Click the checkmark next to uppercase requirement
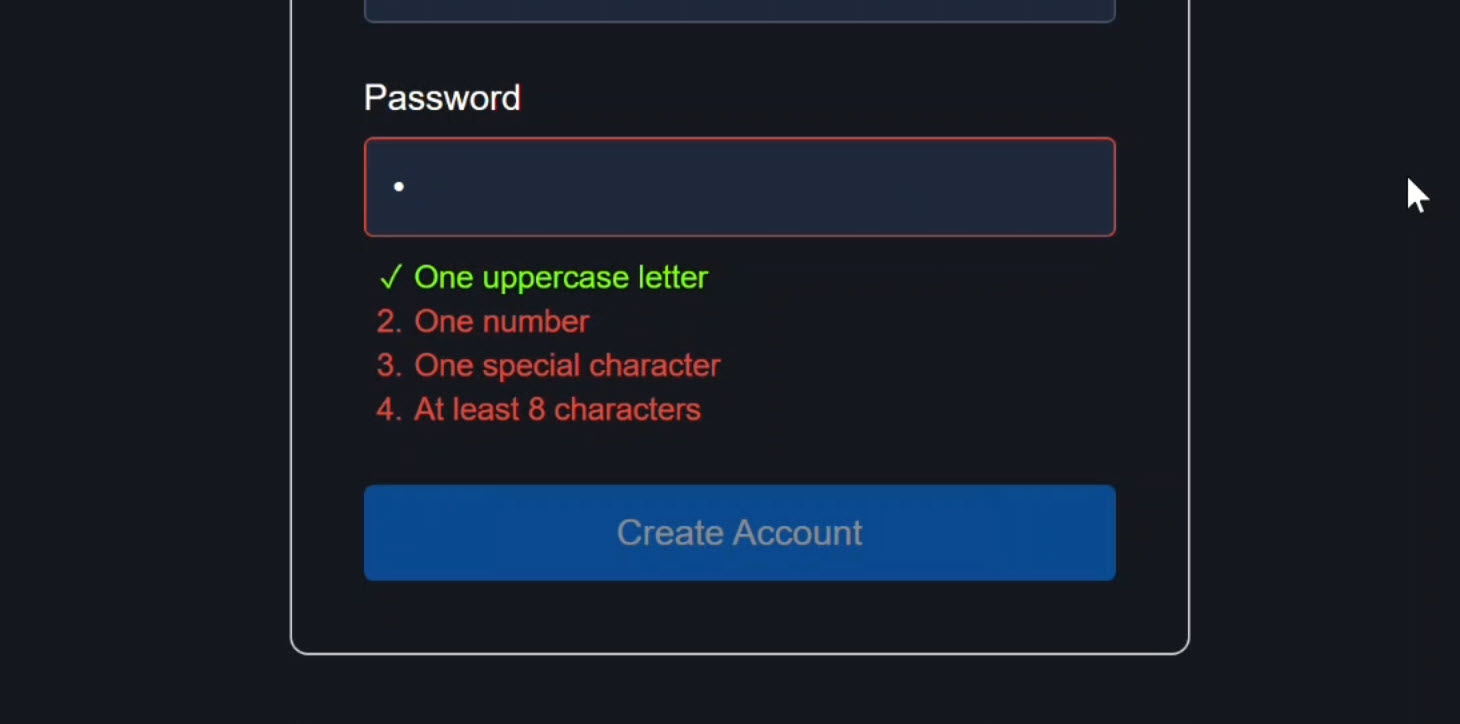Viewport: 1460px width, 724px height. point(390,277)
